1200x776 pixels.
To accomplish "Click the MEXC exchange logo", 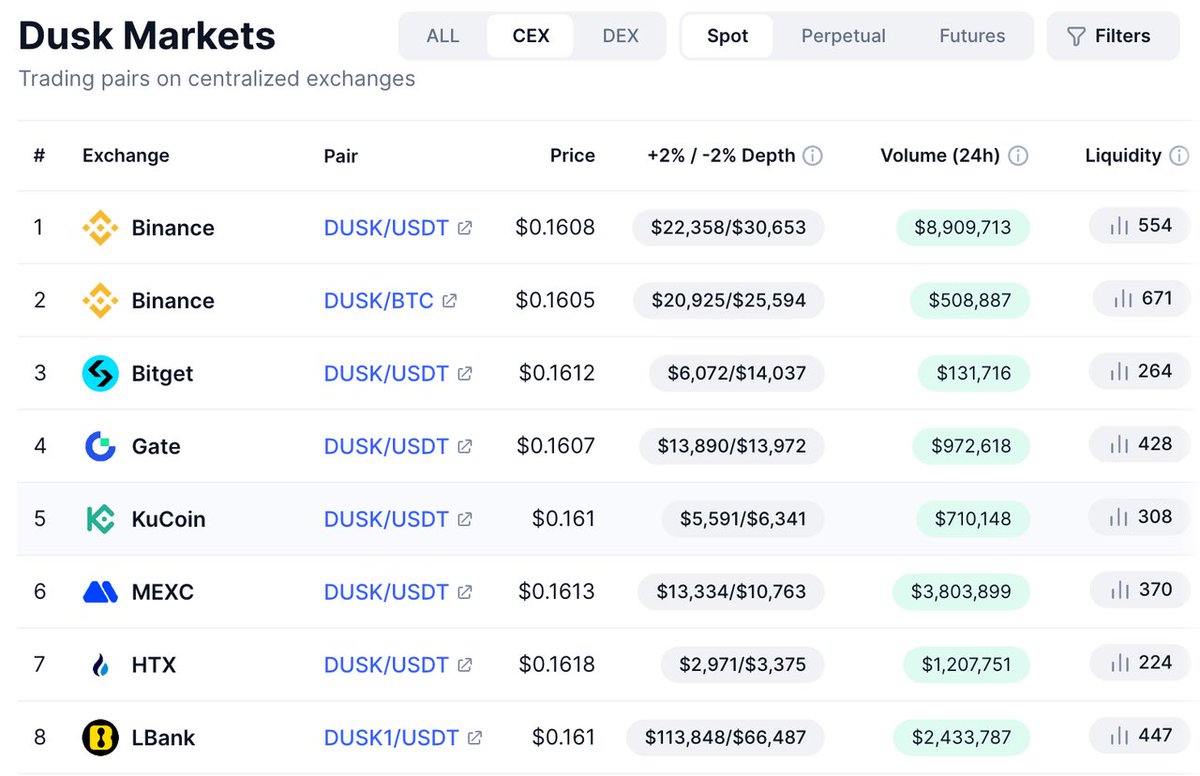I will (100, 592).
